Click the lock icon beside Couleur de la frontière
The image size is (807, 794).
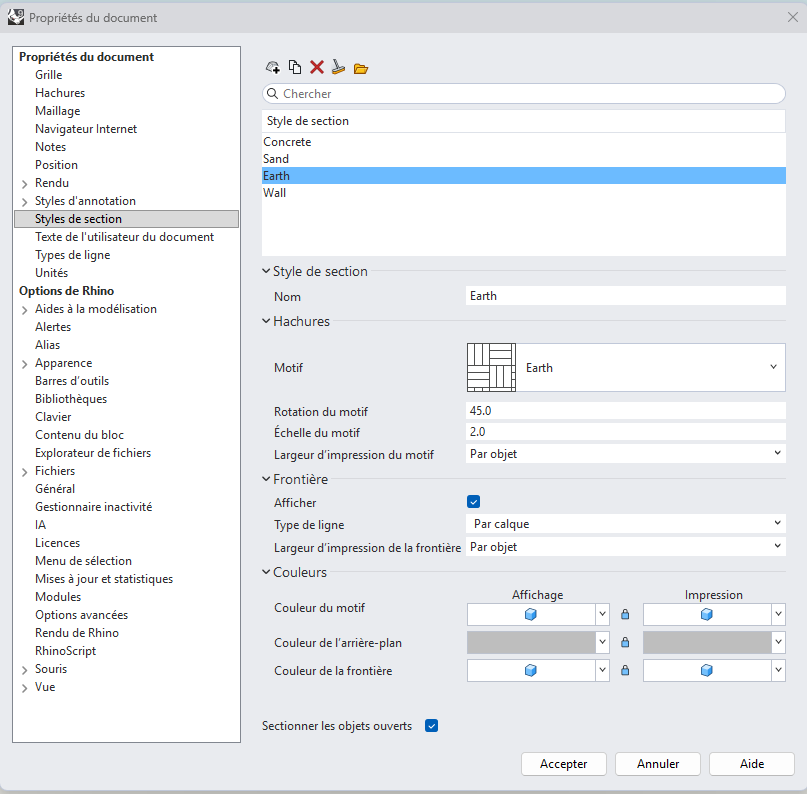[x=625, y=670]
